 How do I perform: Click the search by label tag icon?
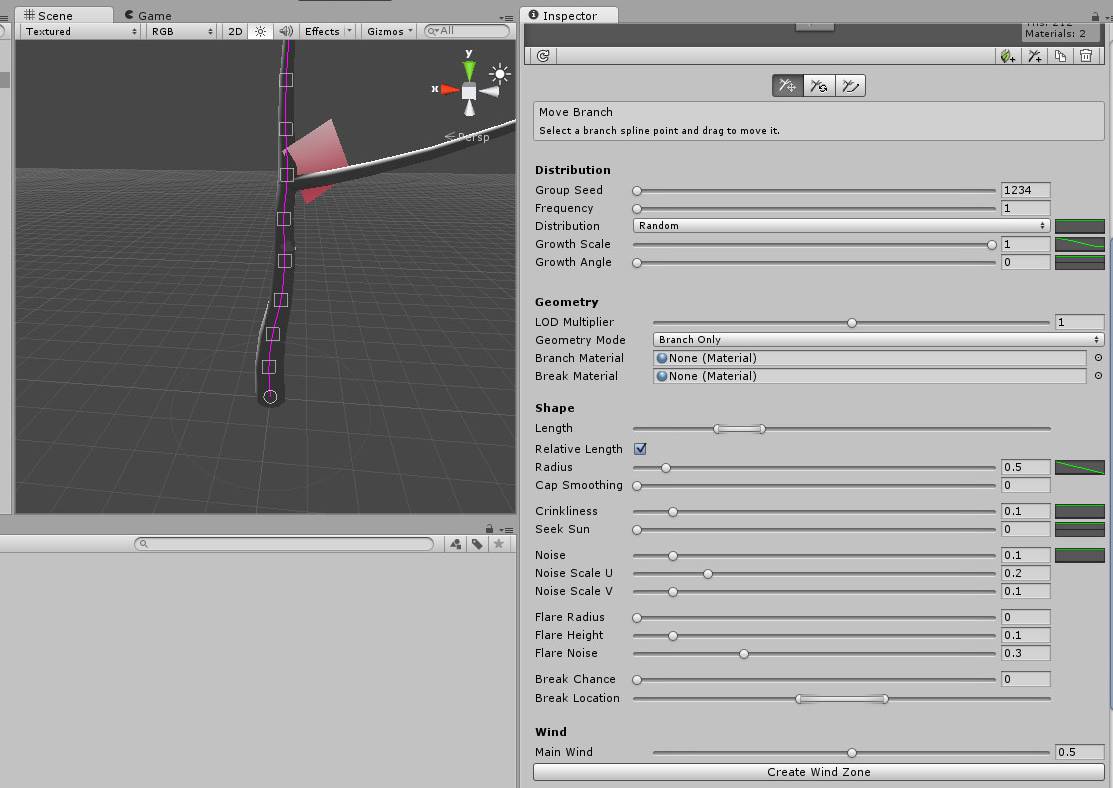point(477,544)
